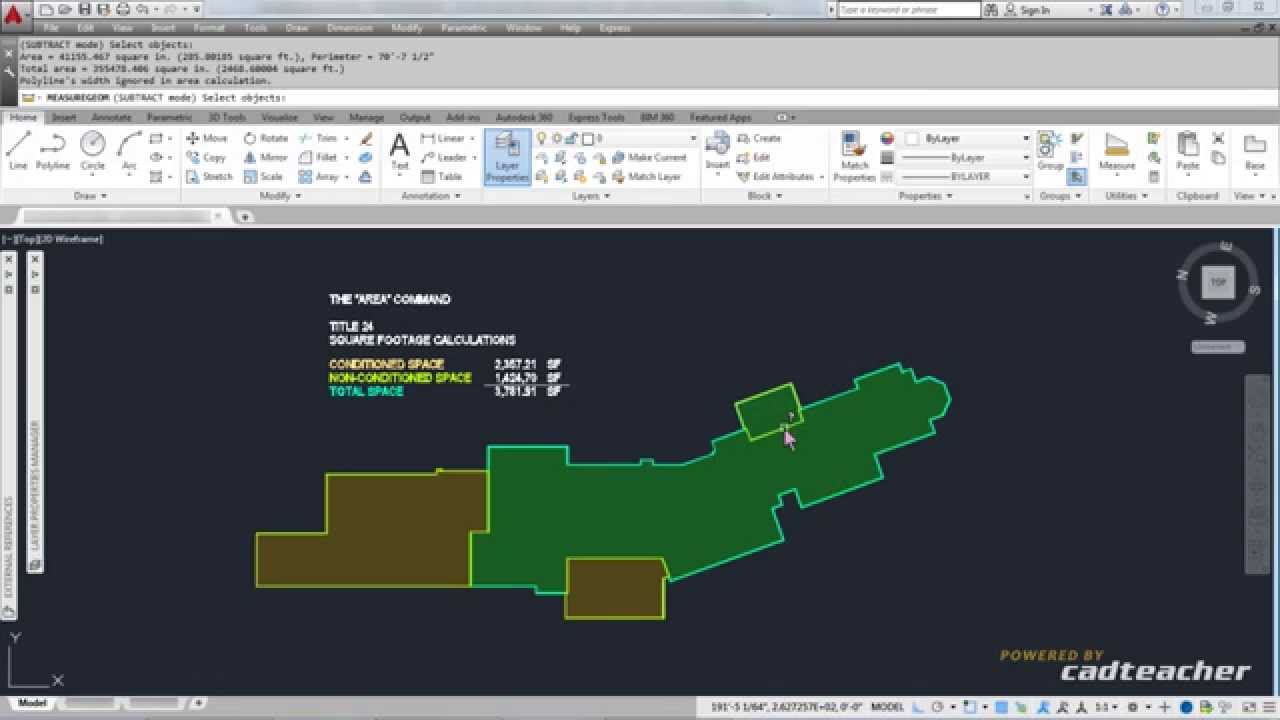Choose the Move command
Screen dimensions: 1280x720
click(x=206, y=138)
